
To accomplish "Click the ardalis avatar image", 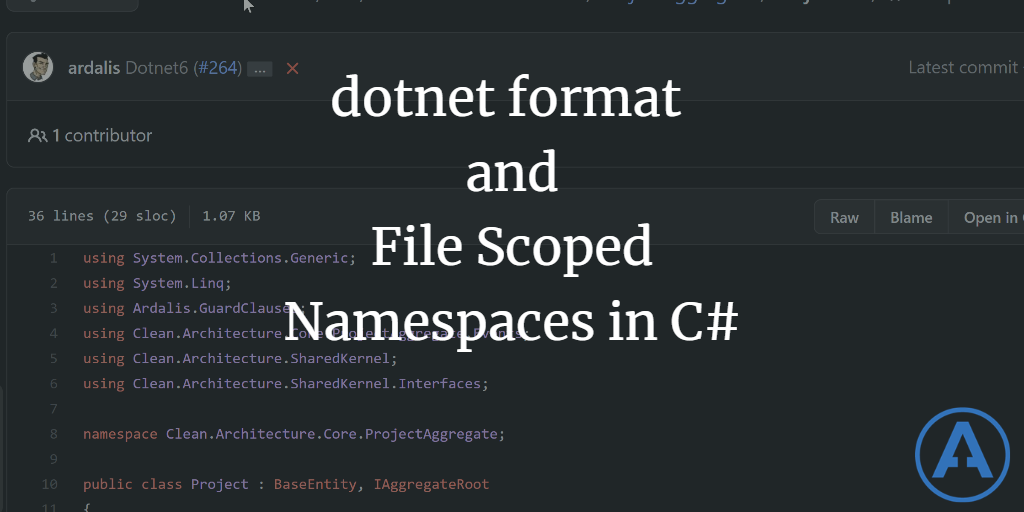I will click(x=38, y=67).
